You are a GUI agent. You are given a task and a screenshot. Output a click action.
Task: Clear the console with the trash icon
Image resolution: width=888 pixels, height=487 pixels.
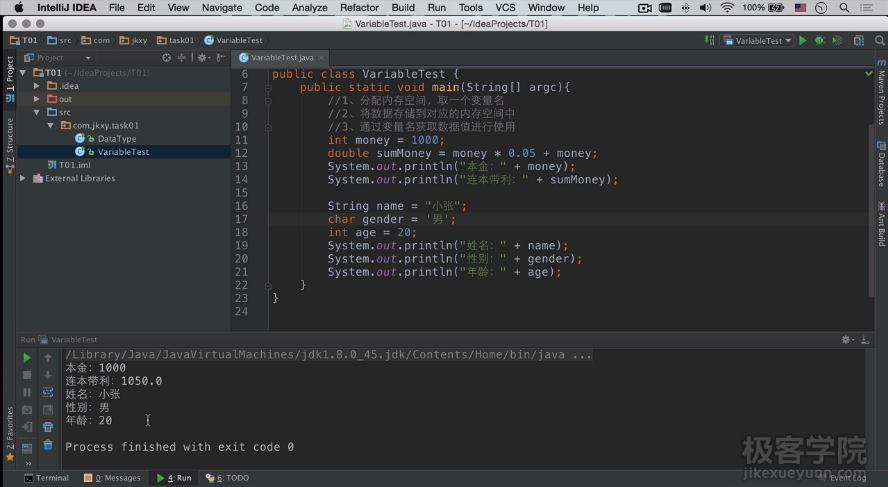tap(47, 444)
